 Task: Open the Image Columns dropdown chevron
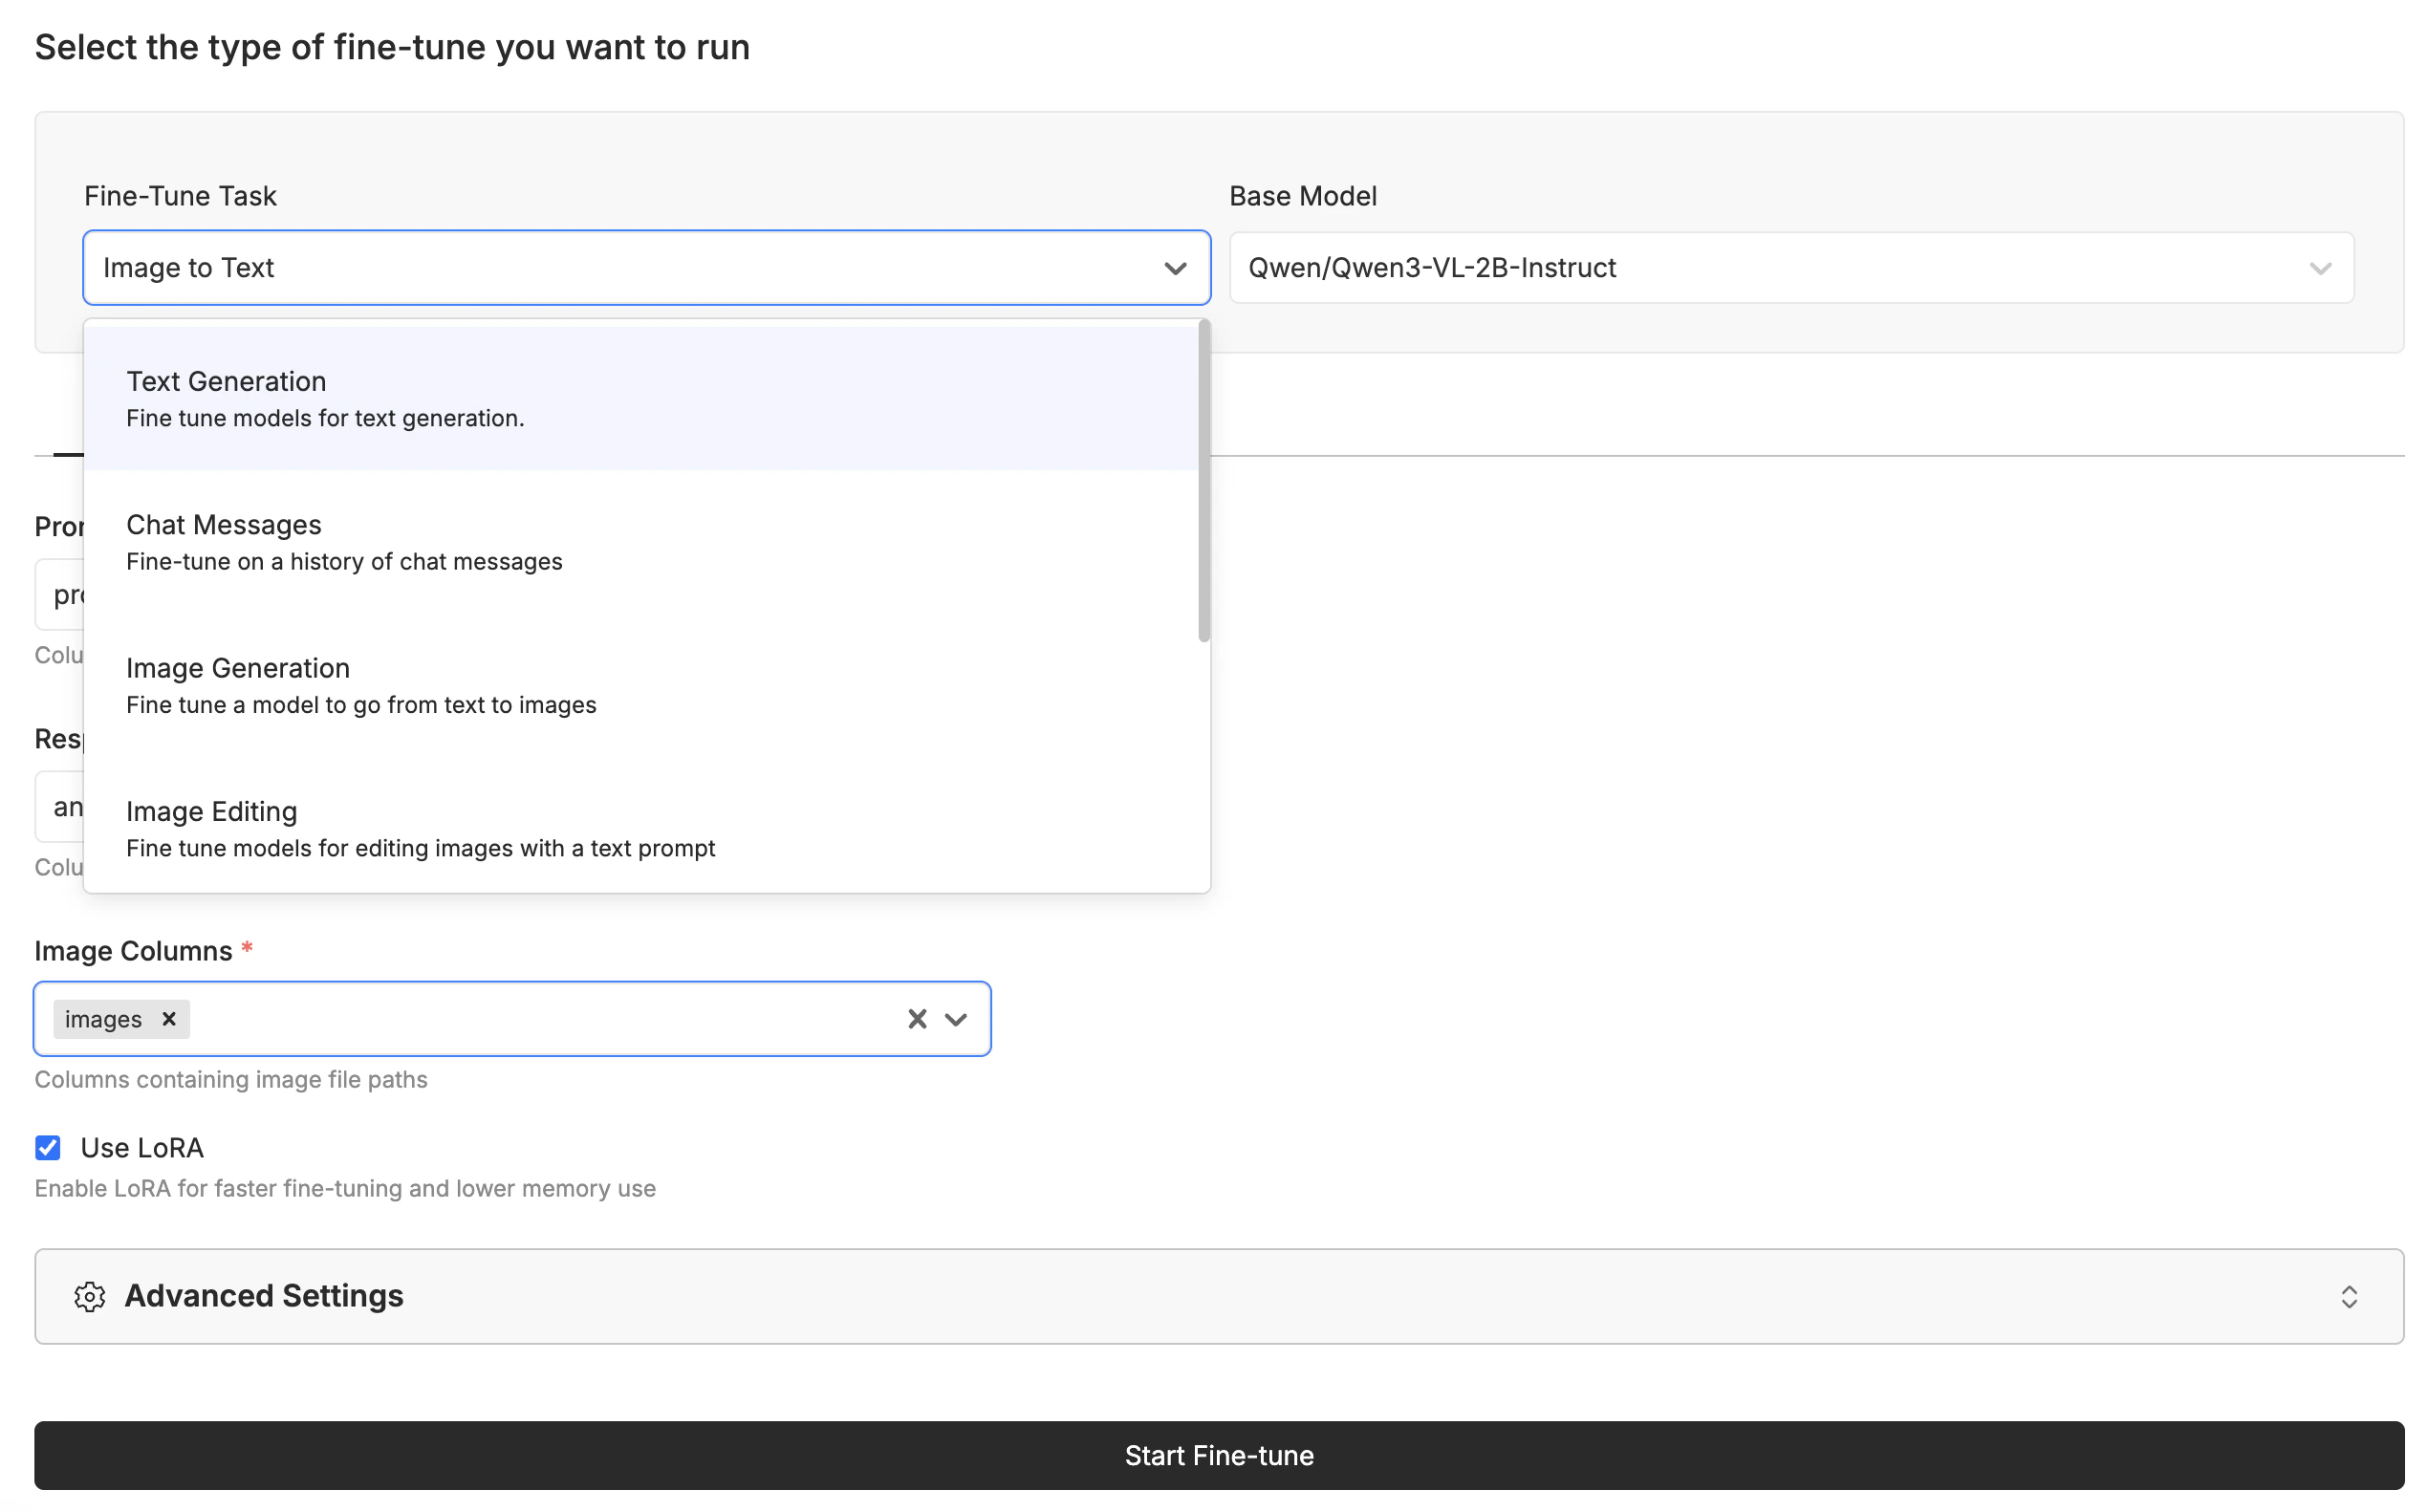pos(956,1019)
